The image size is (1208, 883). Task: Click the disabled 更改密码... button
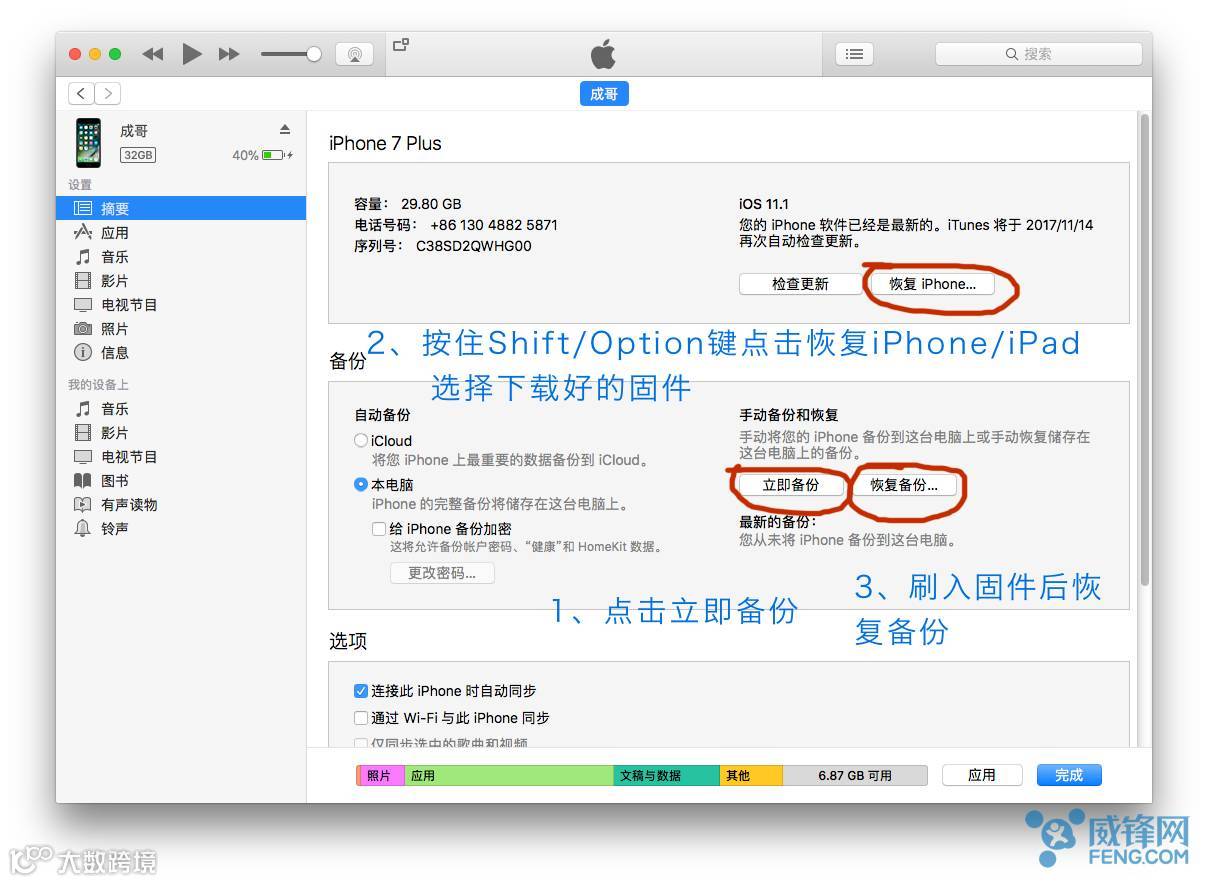click(x=442, y=573)
